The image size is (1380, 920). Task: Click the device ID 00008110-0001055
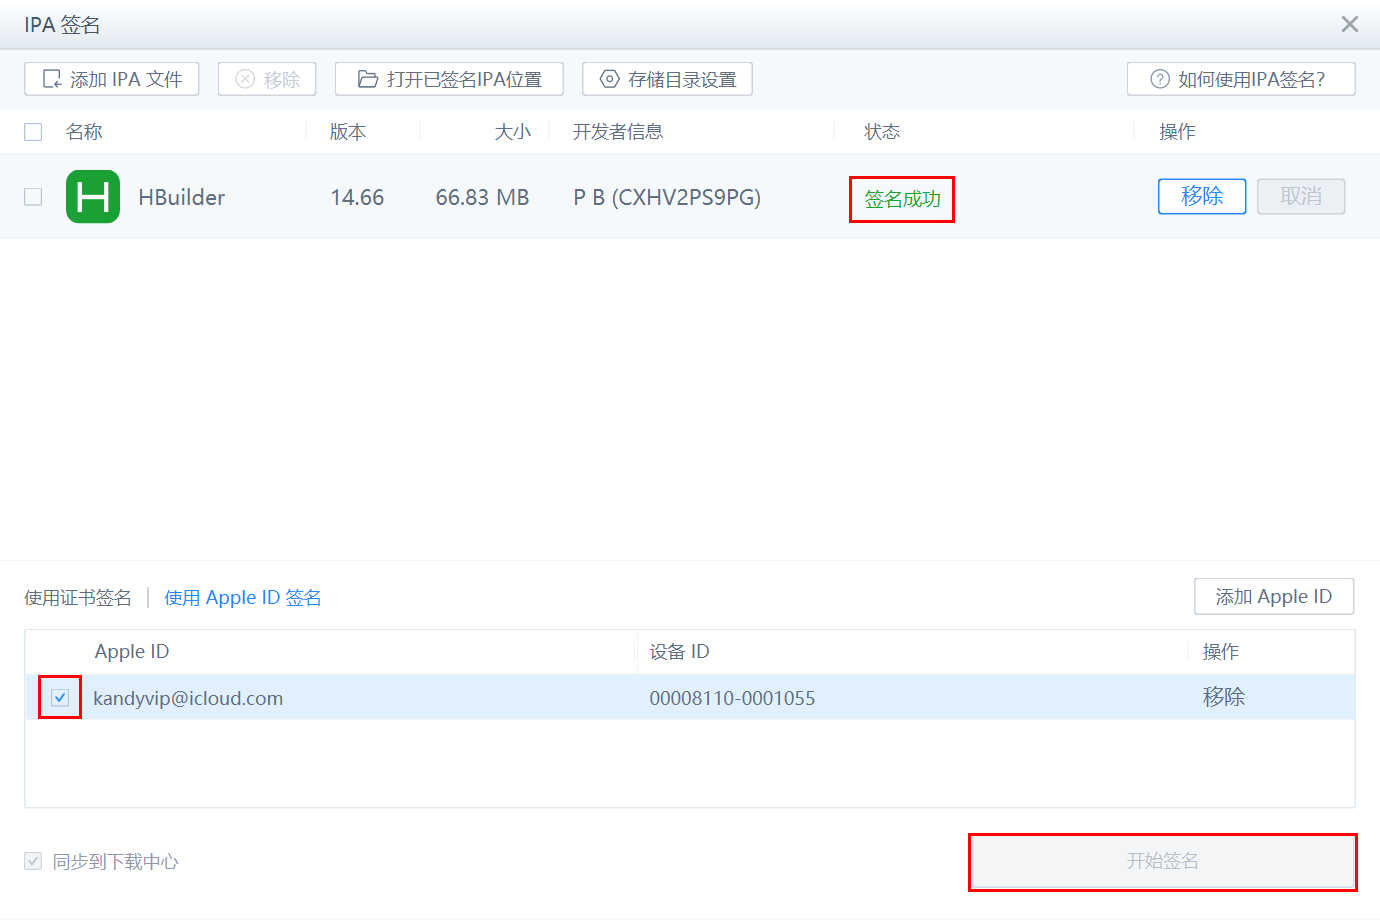pos(732,698)
